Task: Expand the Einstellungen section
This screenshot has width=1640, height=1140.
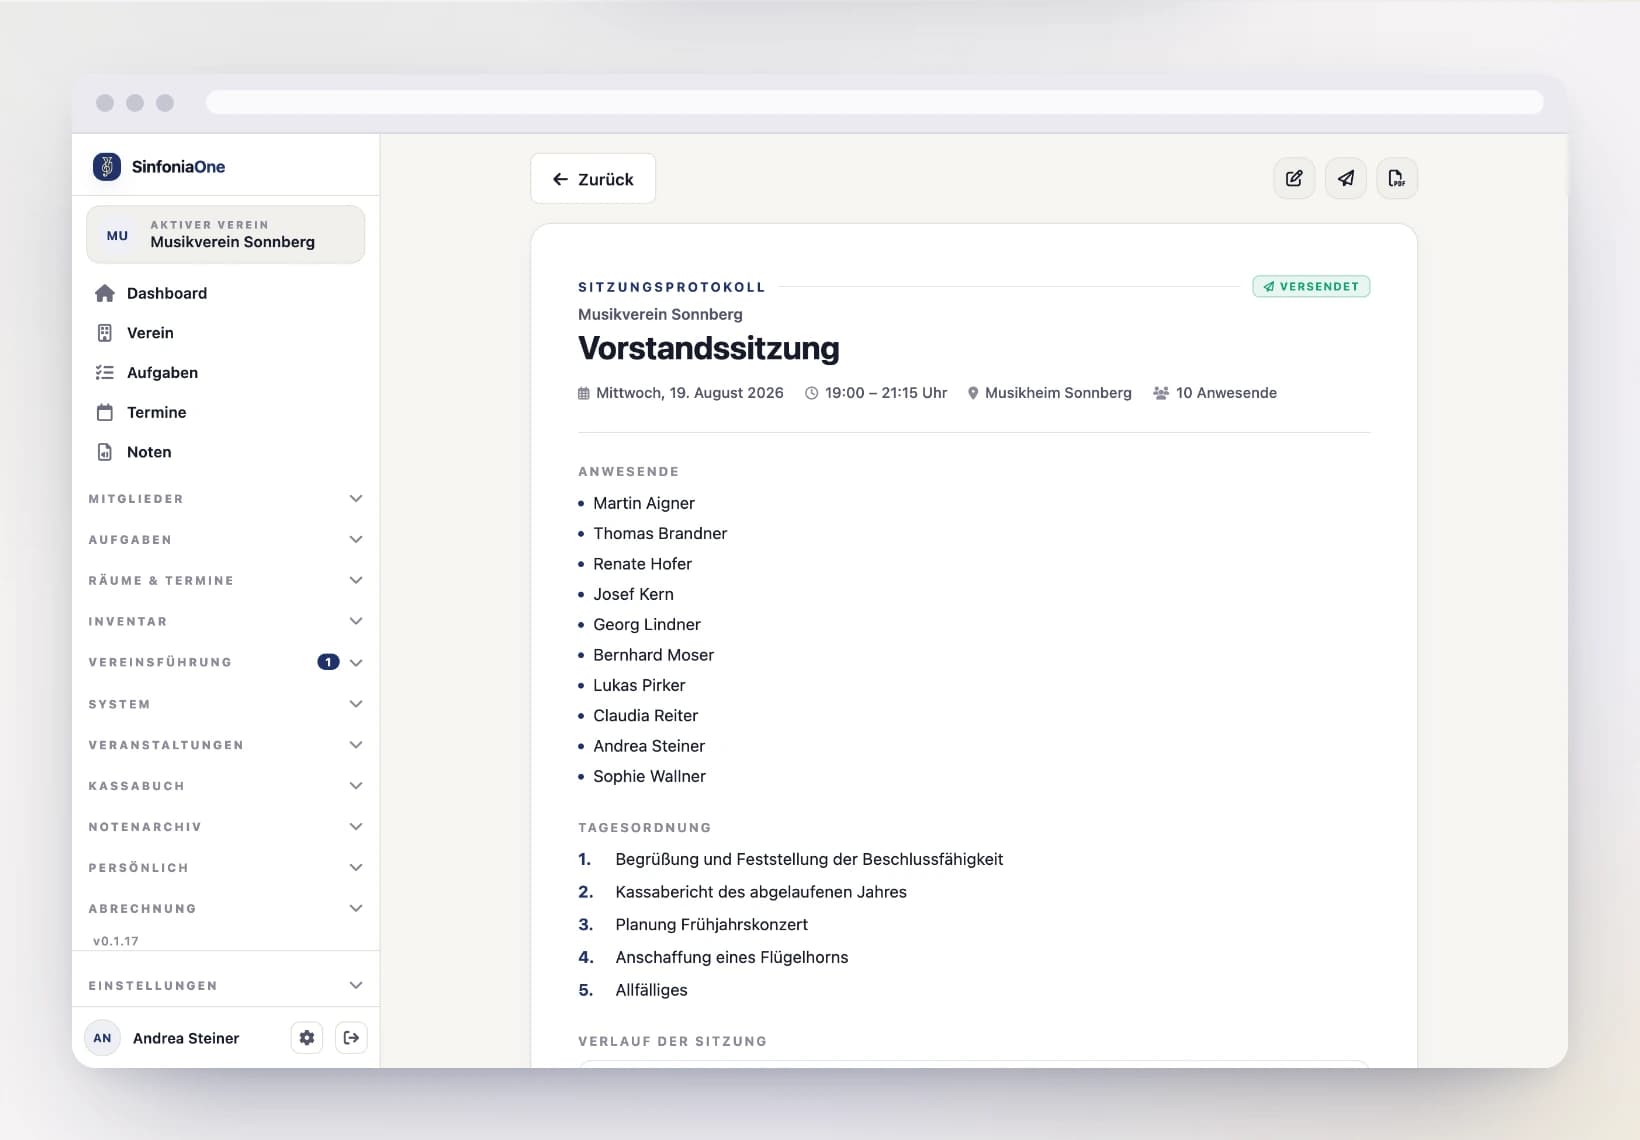Action: click(x=225, y=986)
